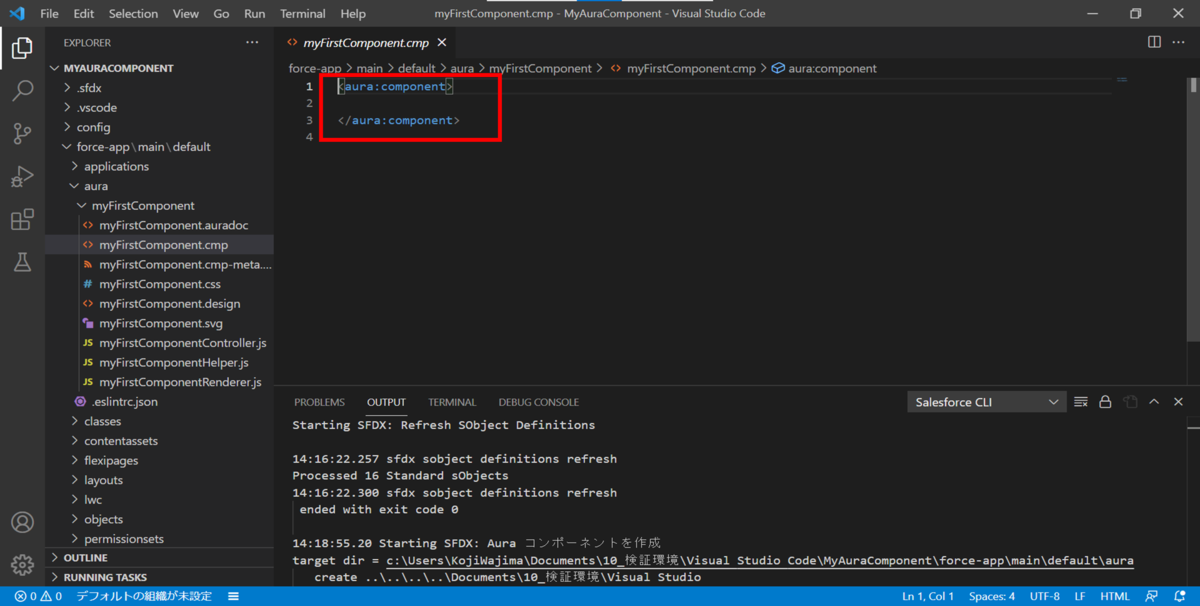The image size is (1200, 606).
Task: Open the Explorer view in activity bar
Action: point(22,47)
